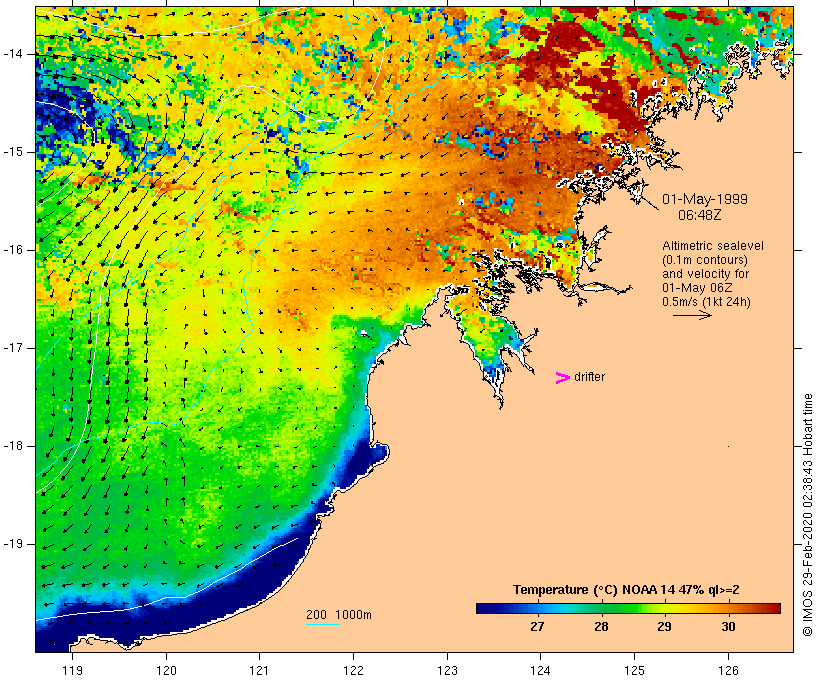Click the colorbar label '27'
The height and width of the screenshot is (680, 820).
(537, 626)
